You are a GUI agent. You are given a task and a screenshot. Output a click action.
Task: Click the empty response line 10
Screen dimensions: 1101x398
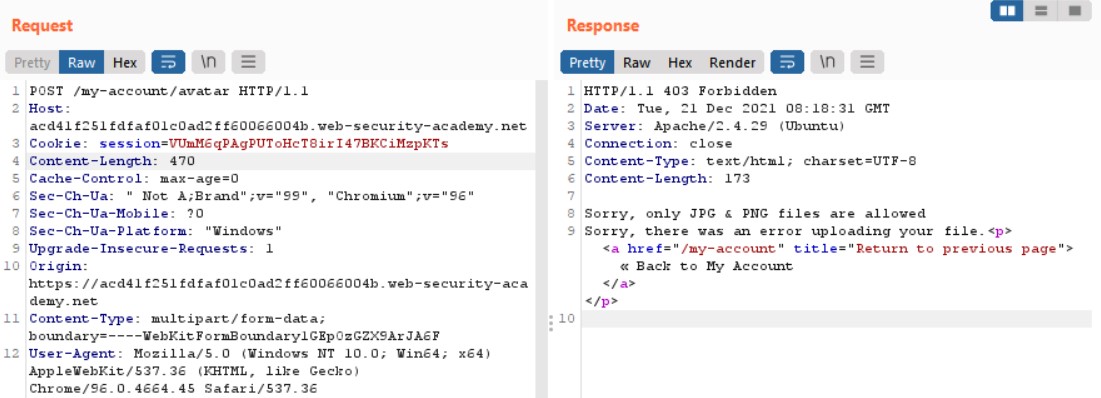point(836,319)
